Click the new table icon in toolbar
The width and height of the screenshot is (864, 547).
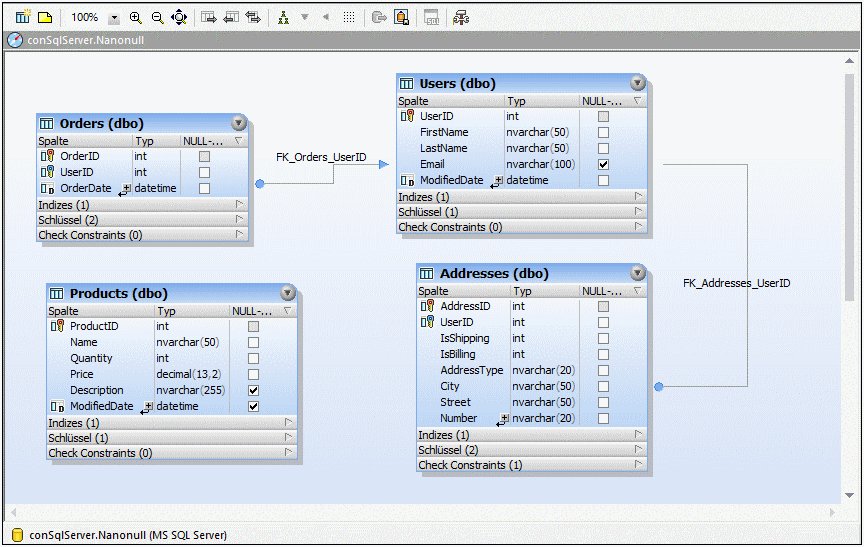(23, 18)
